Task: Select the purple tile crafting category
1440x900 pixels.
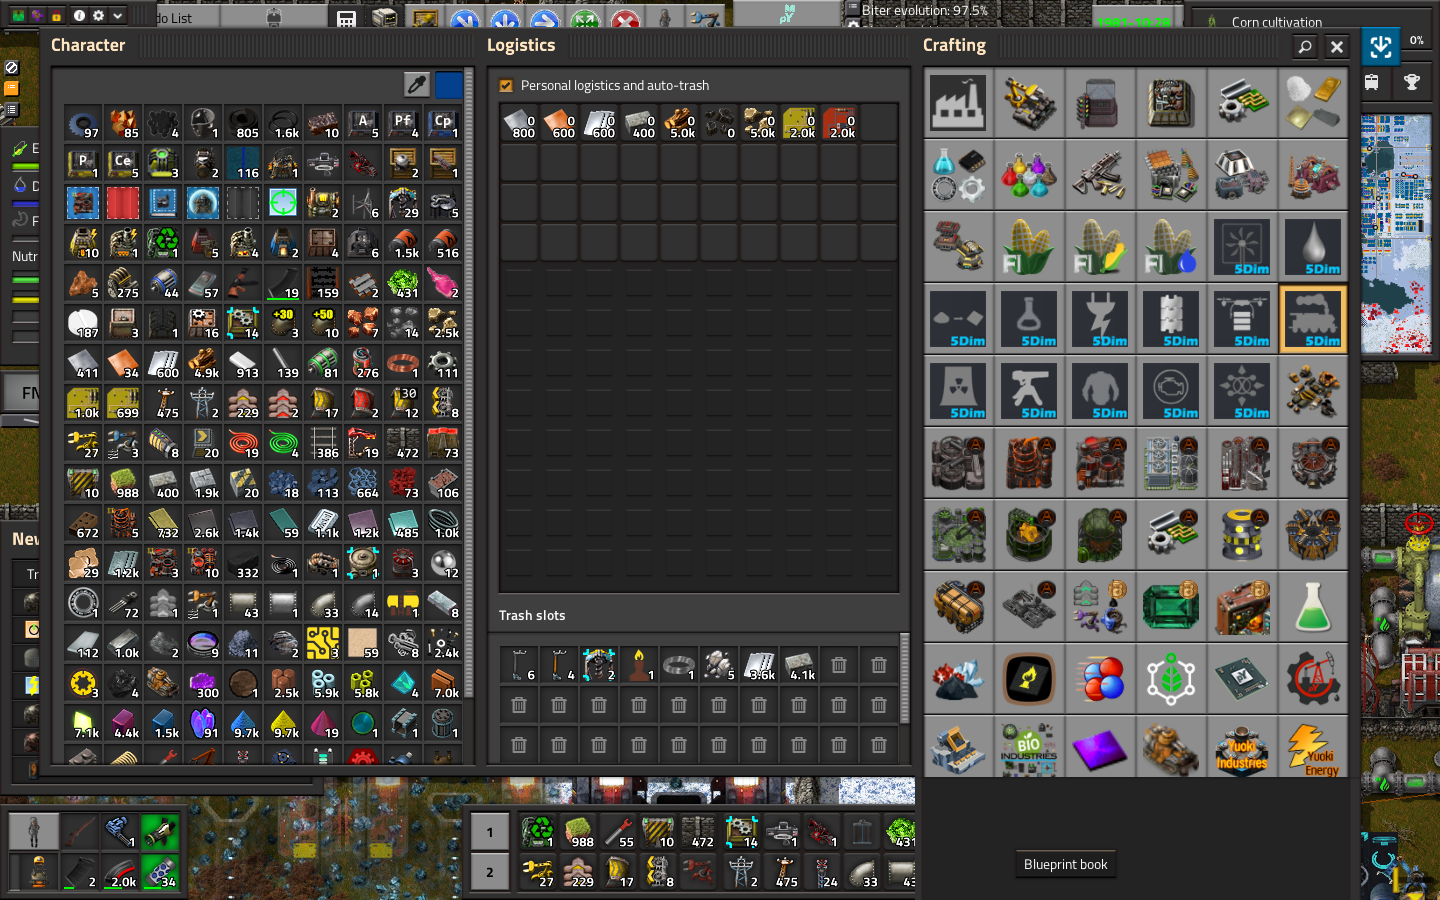Action: (1101, 747)
